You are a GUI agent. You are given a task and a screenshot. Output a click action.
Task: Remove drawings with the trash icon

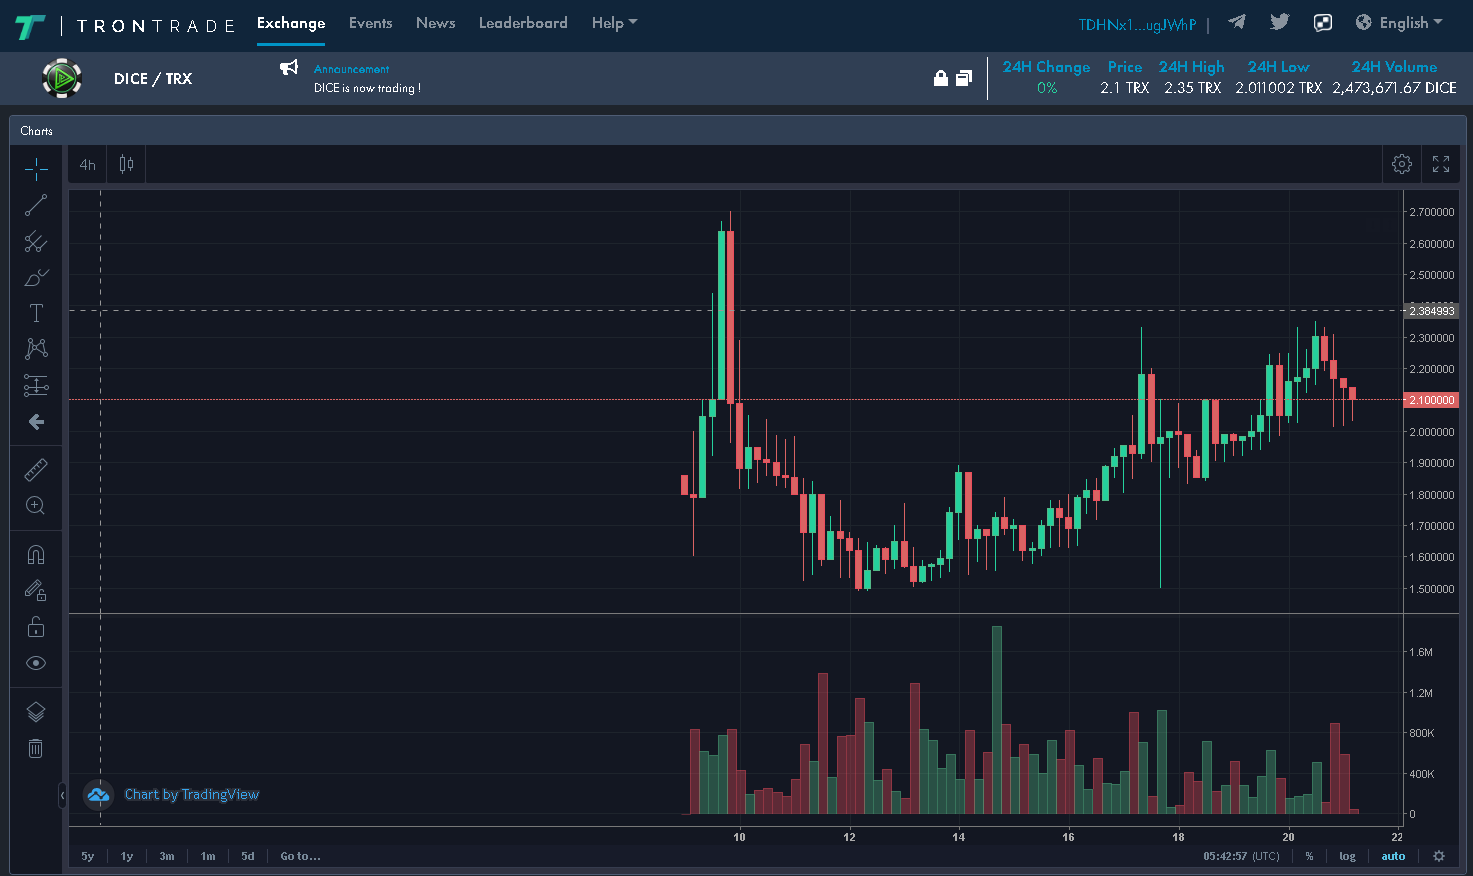pos(36,748)
